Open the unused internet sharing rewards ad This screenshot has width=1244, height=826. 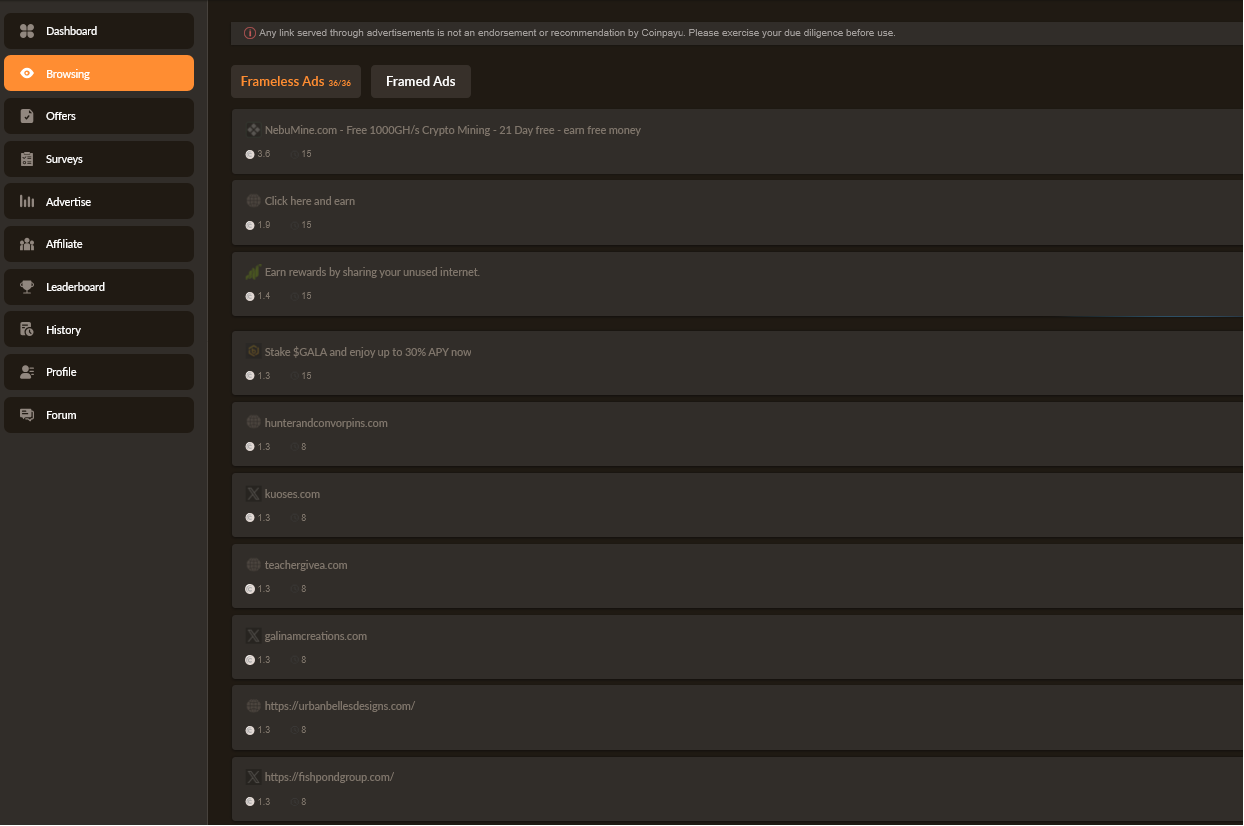coord(372,272)
